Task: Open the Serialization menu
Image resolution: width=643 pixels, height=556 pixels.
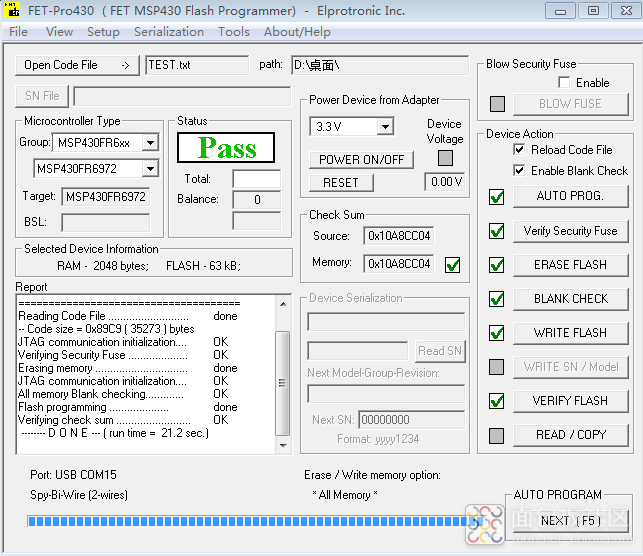Action: point(169,32)
